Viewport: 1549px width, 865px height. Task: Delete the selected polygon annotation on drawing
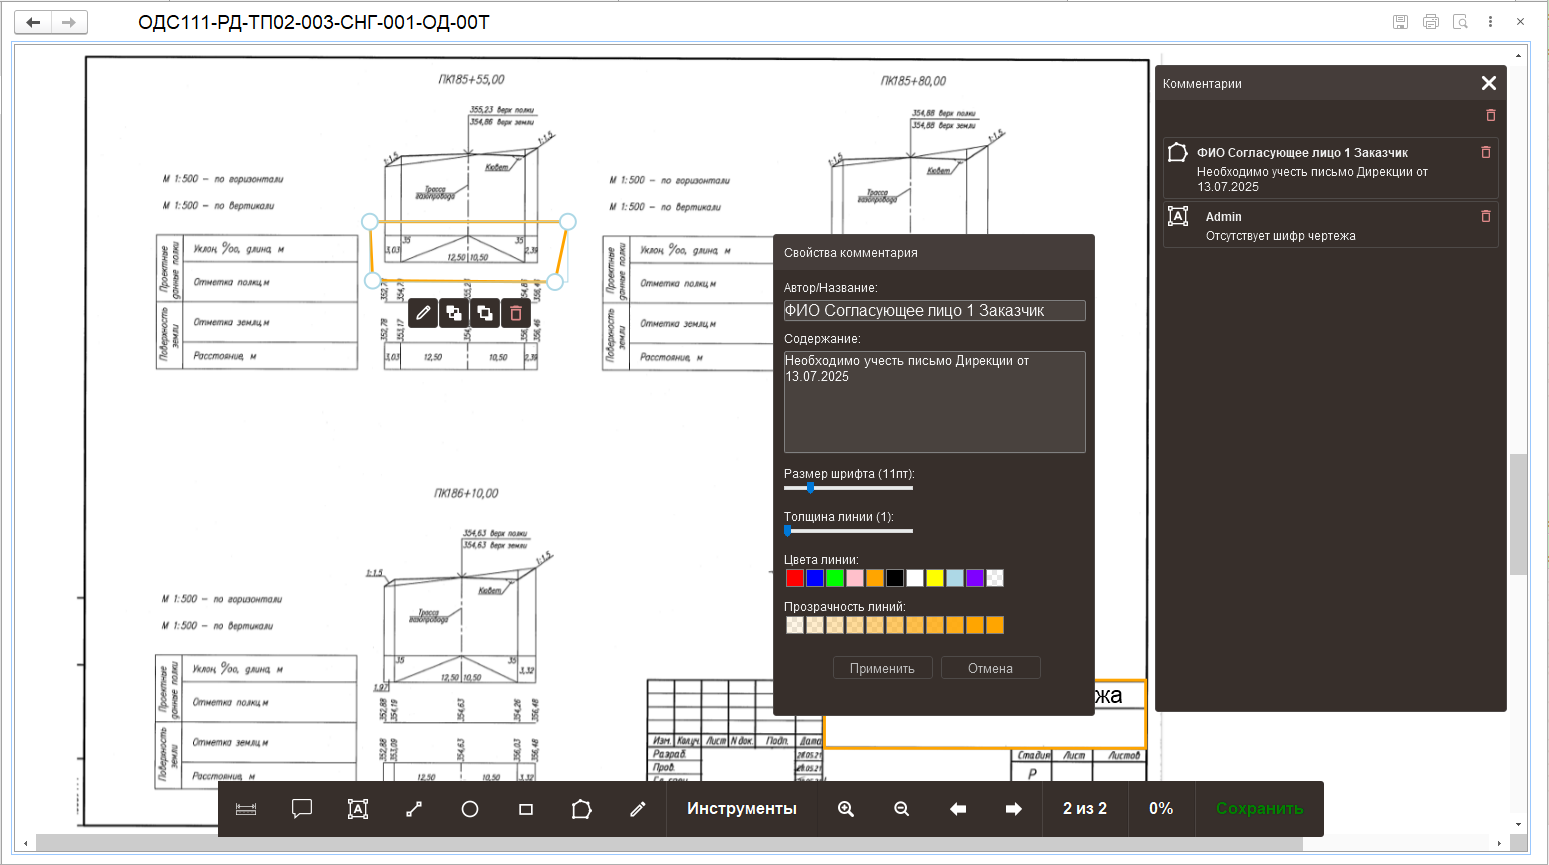[x=516, y=313]
